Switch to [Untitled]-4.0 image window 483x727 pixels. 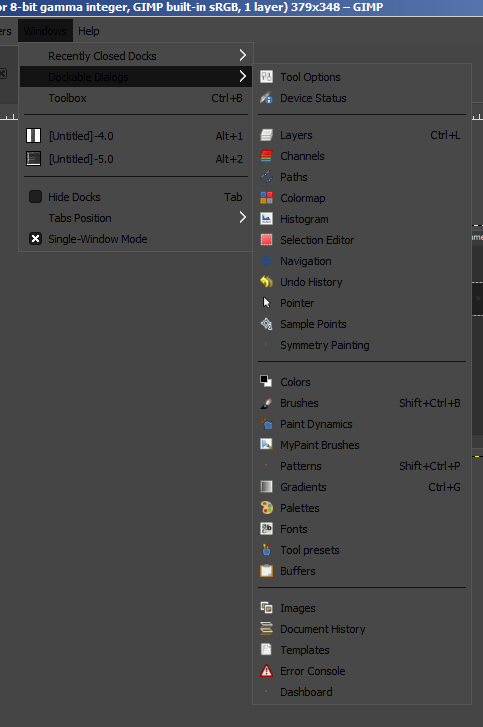135,136
